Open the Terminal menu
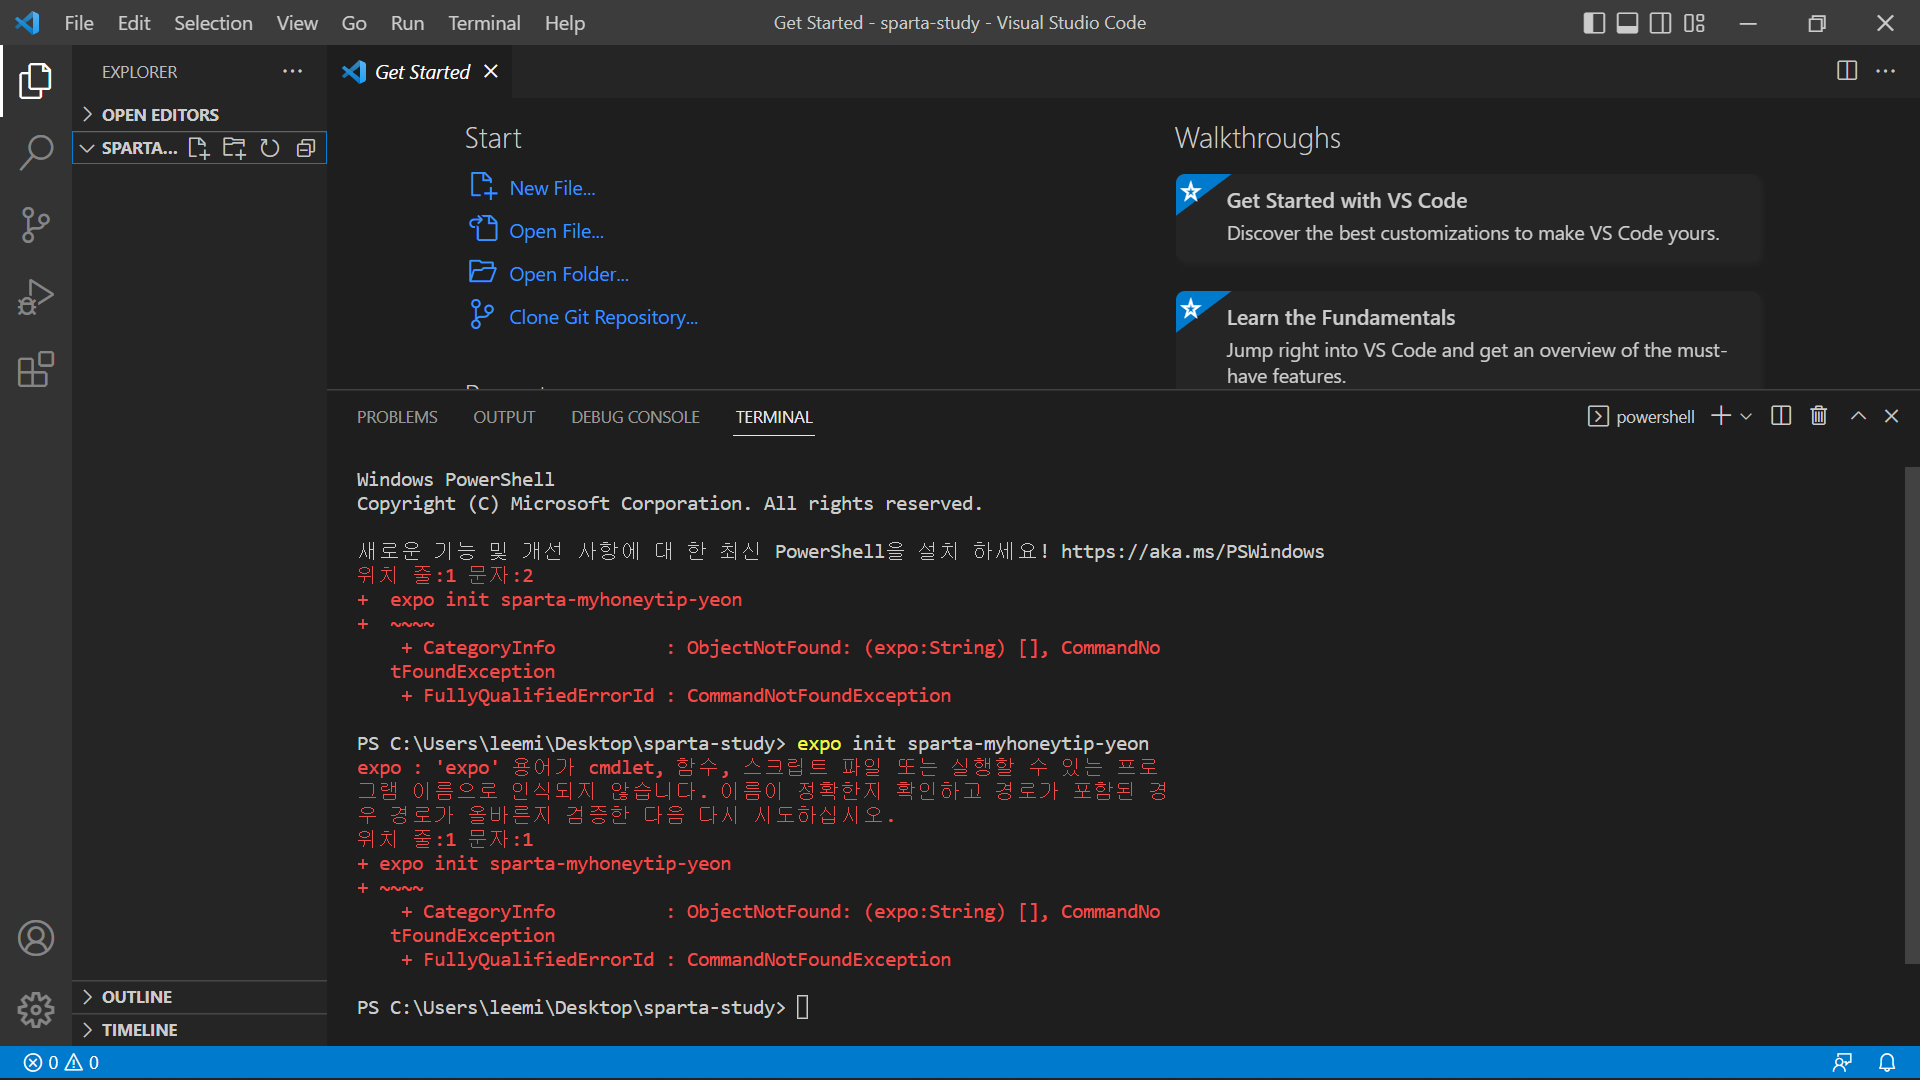This screenshot has height=1080, width=1920. click(484, 23)
